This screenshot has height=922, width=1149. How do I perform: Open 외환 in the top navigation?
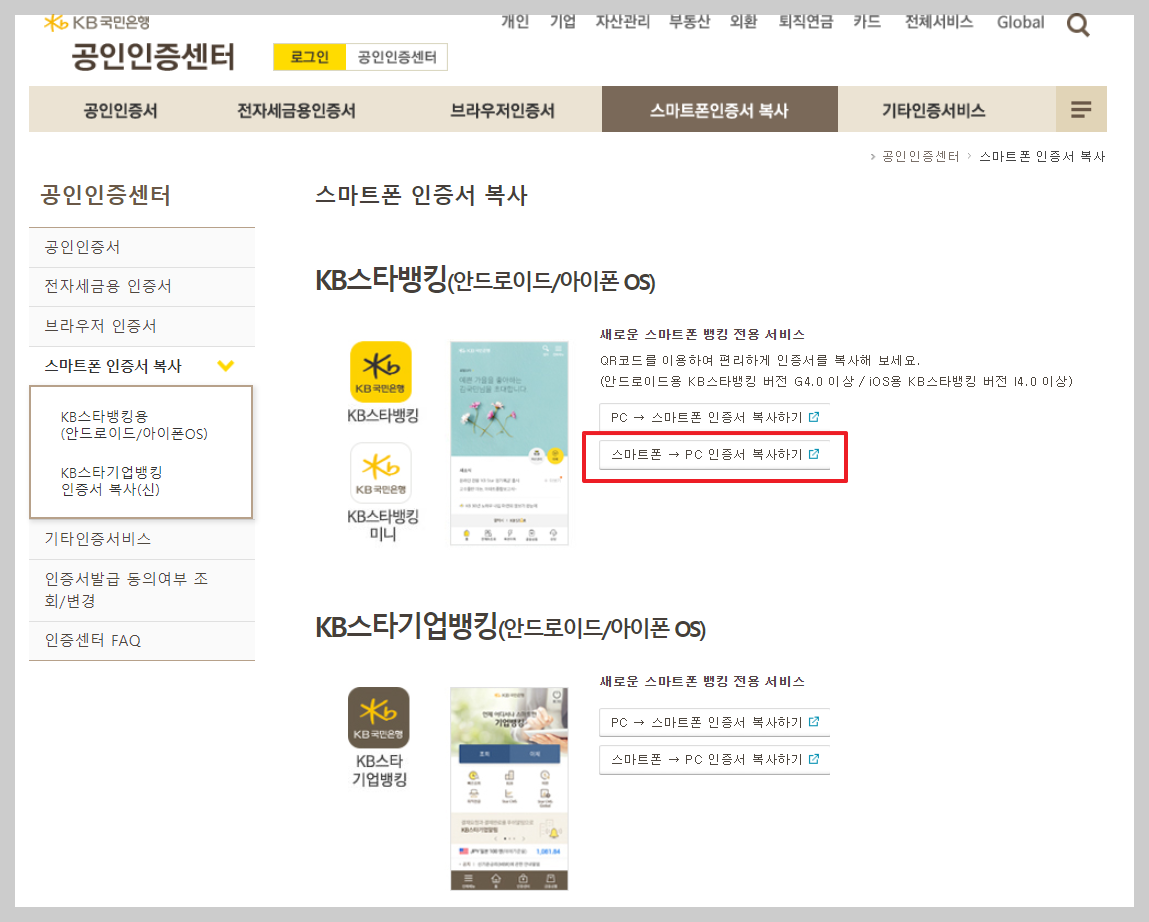coord(743,22)
